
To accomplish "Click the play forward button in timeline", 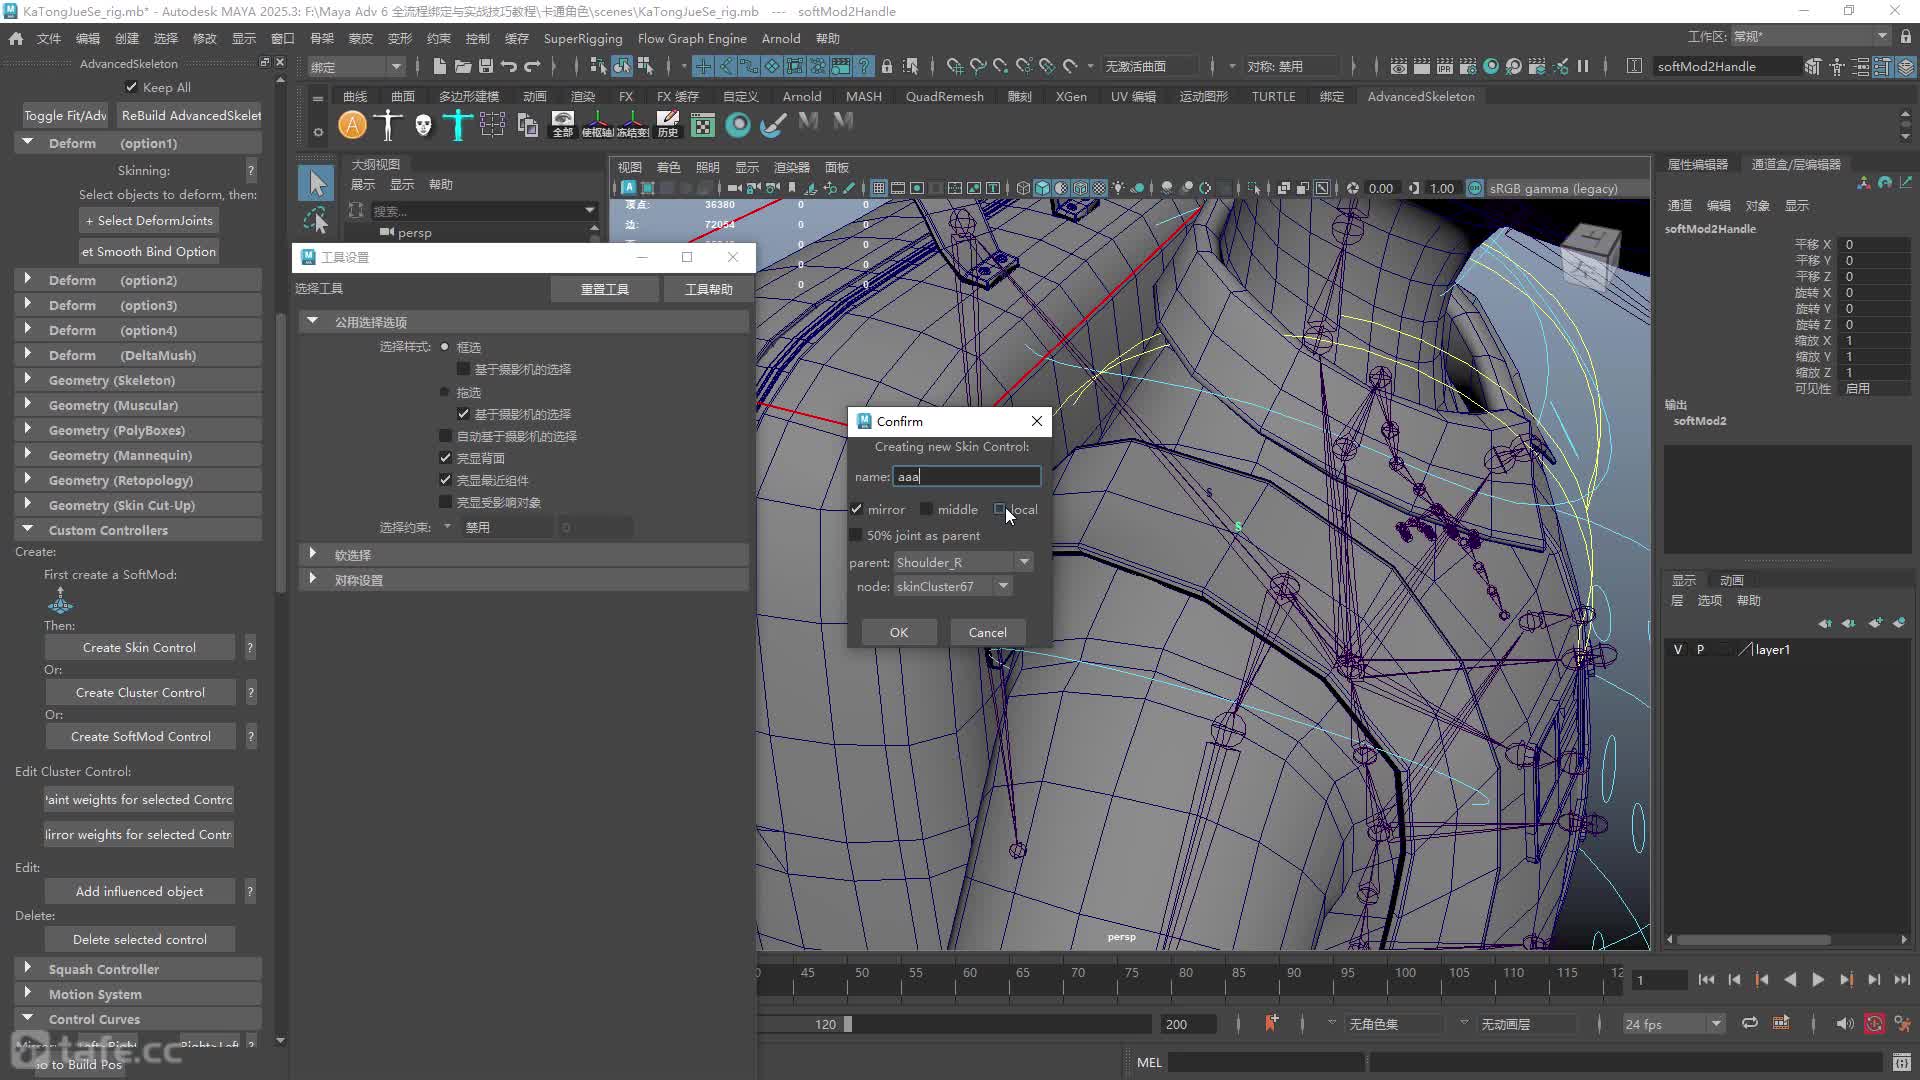I will coord(1817,980).
